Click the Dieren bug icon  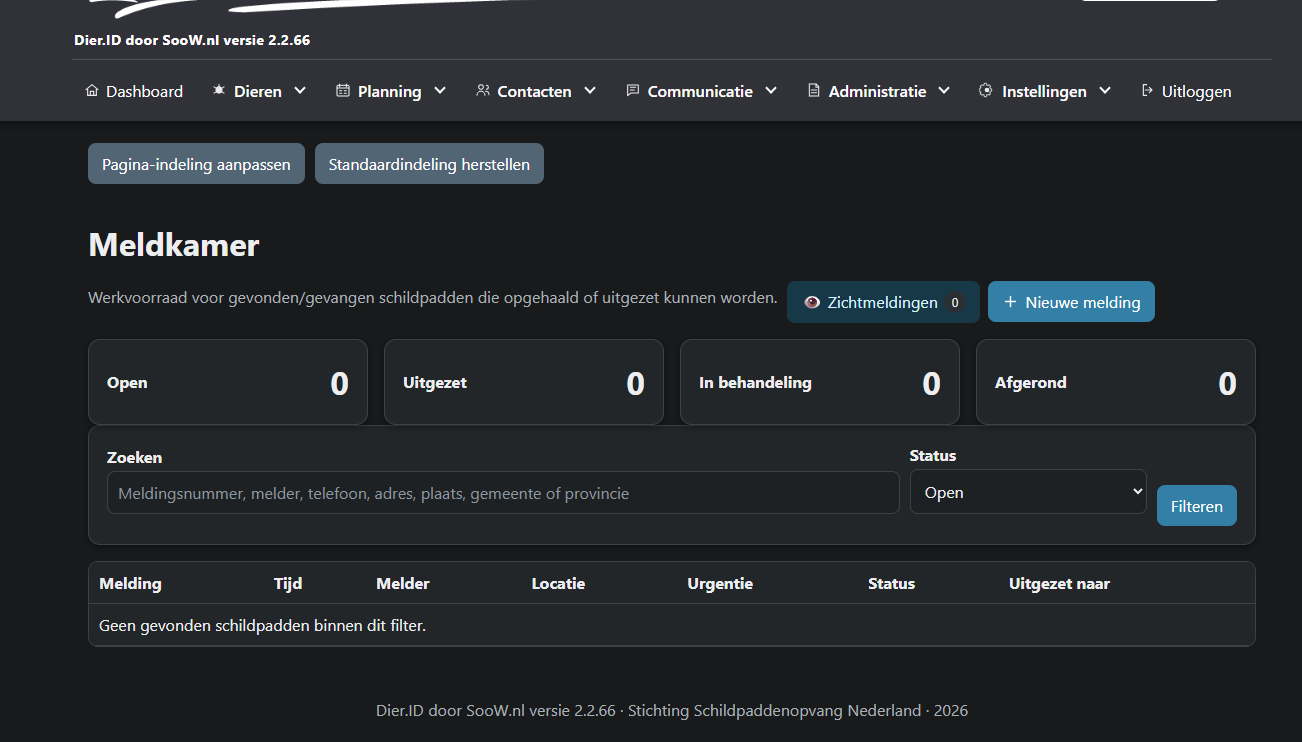[x=219, y=91]
